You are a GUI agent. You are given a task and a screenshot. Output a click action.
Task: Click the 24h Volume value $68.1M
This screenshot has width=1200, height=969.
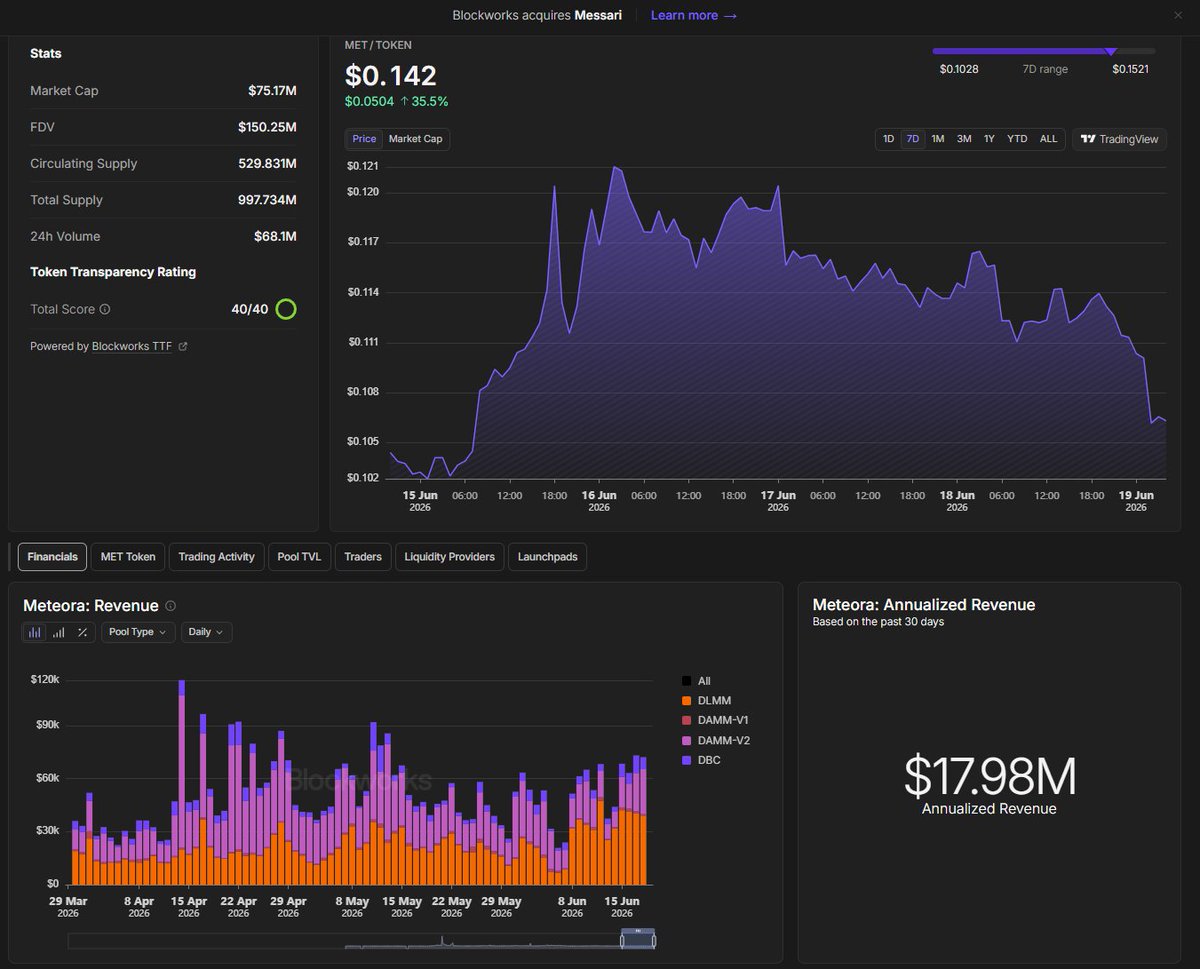[275, 237]
